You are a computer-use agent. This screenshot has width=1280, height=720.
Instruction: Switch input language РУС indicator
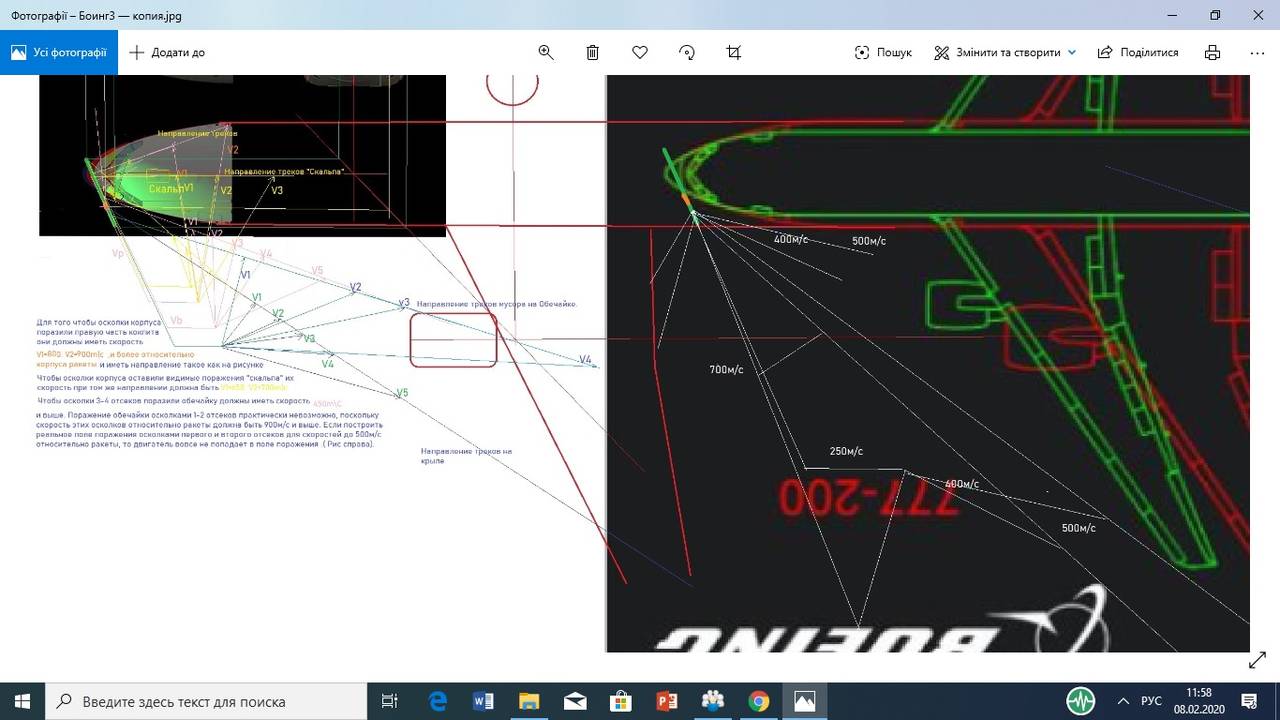coord(1151,701)
